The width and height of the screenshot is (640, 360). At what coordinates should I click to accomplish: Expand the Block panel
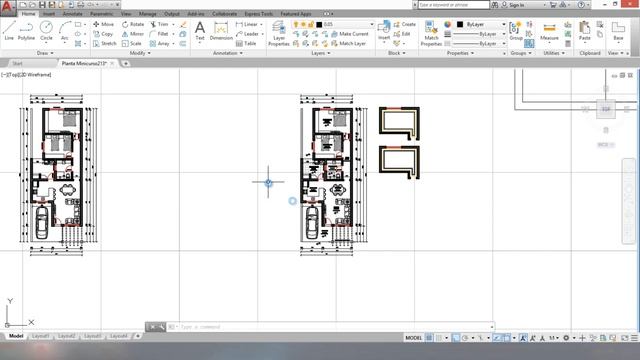click(396, 53)
